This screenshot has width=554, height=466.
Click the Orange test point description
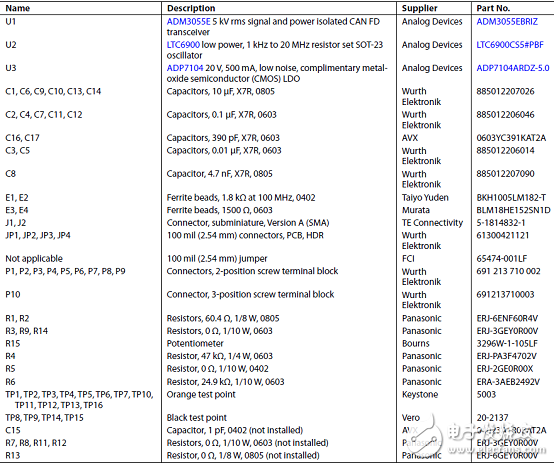[x=201, y=395]
